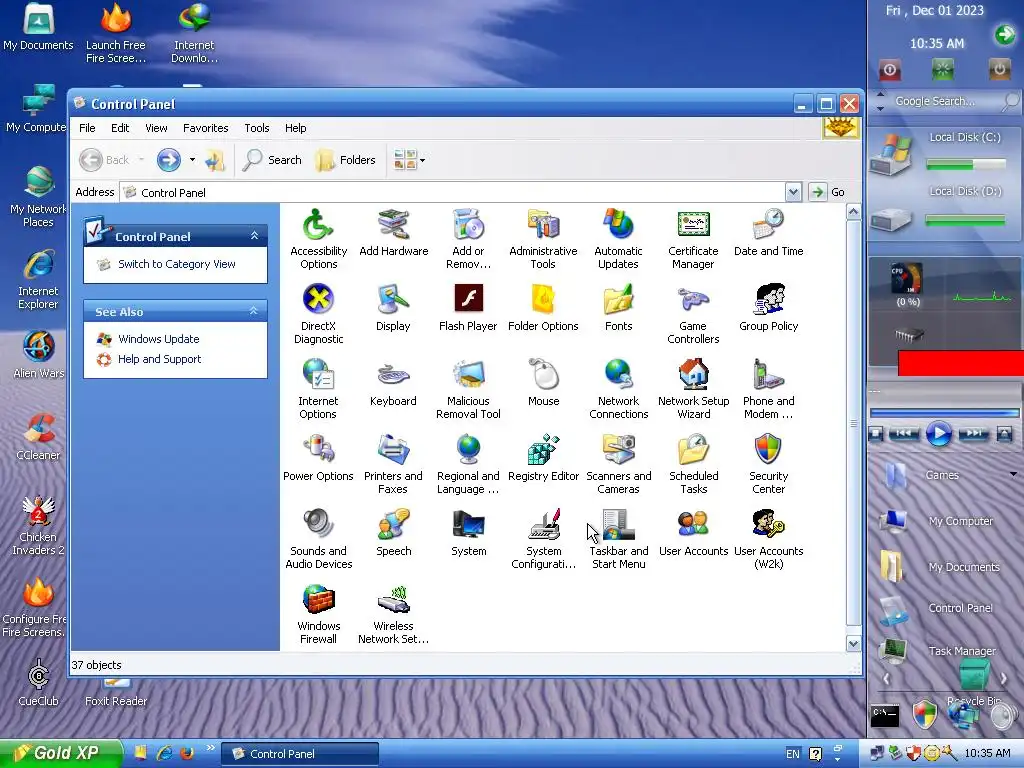Open the File menu
The height and width of the screenshot is (768, 1024).
tap(87, 128)
